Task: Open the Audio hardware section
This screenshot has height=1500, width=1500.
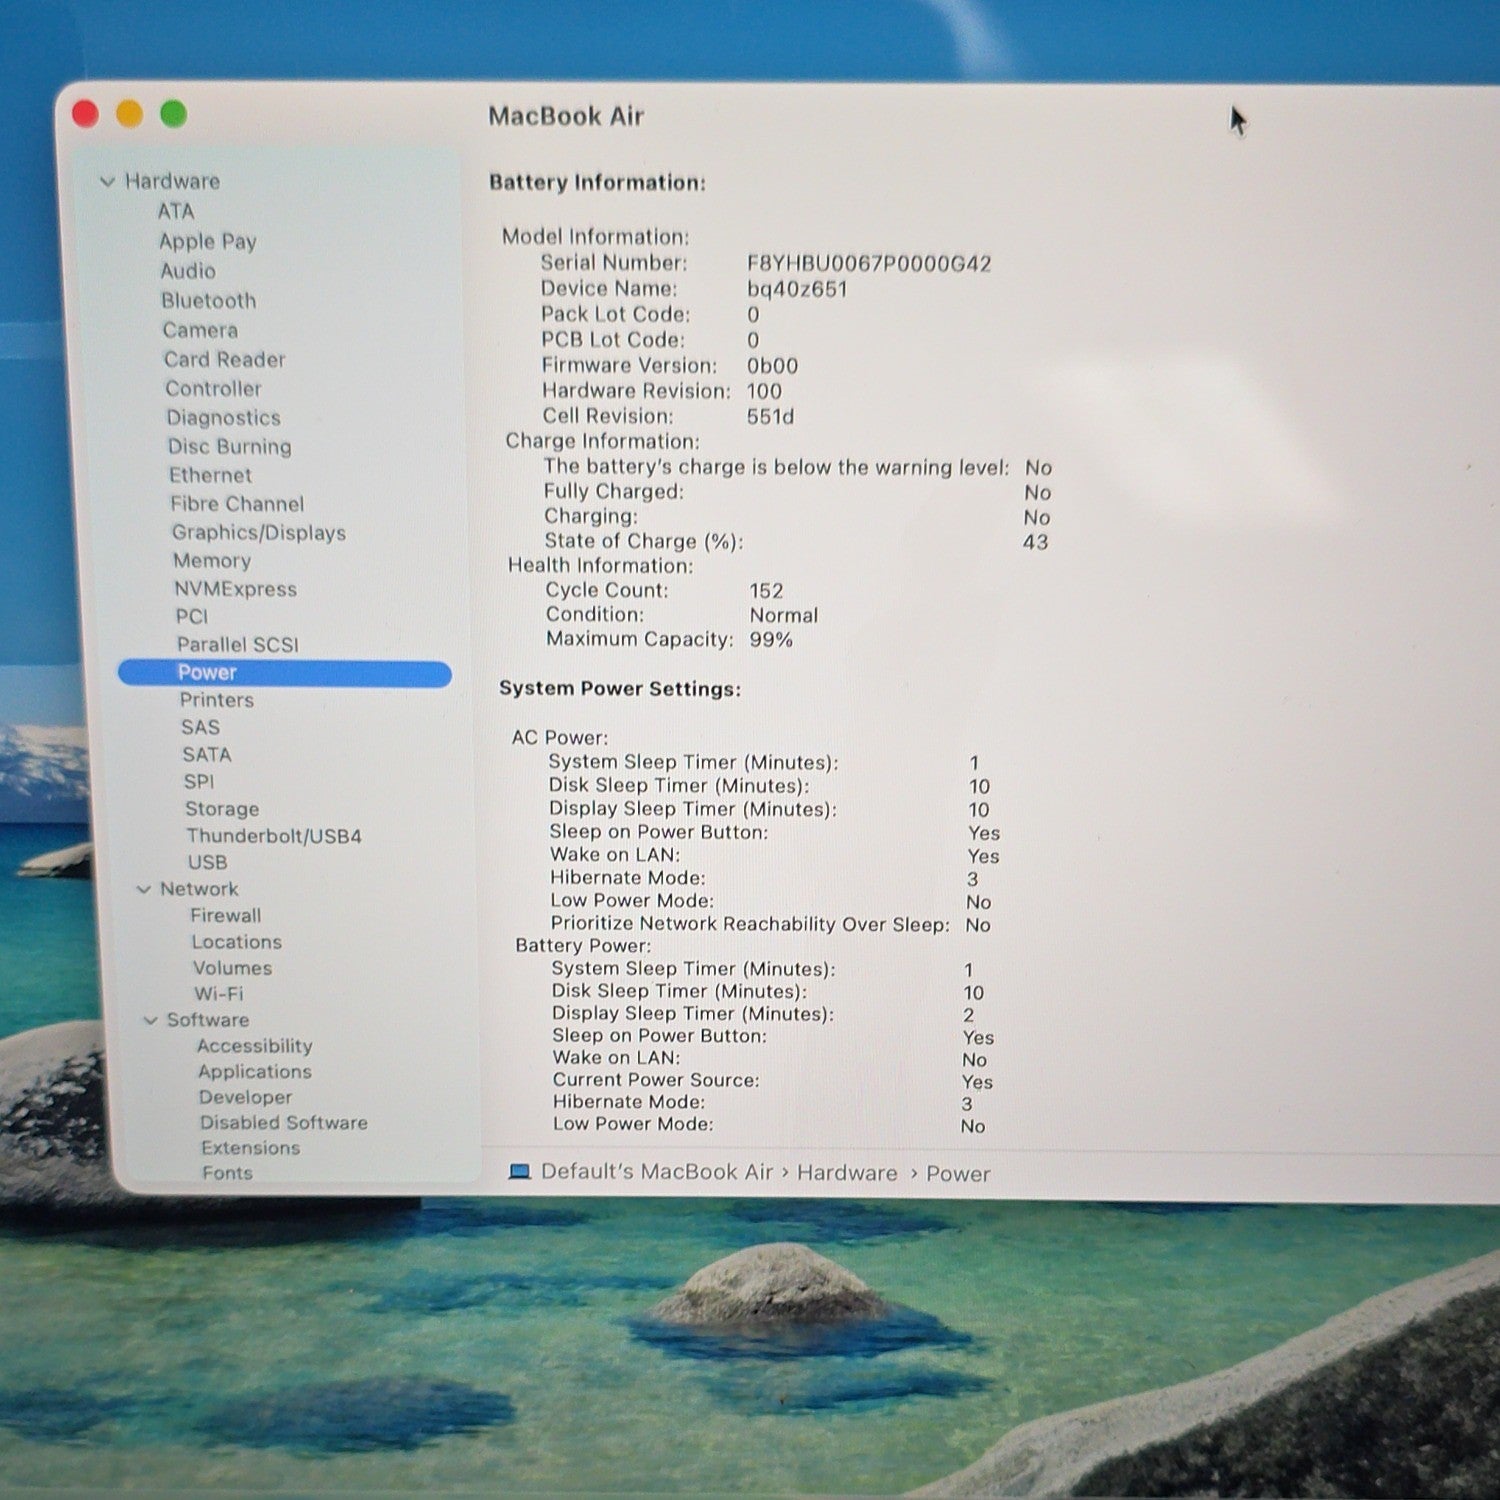Action: click(188, 271)
